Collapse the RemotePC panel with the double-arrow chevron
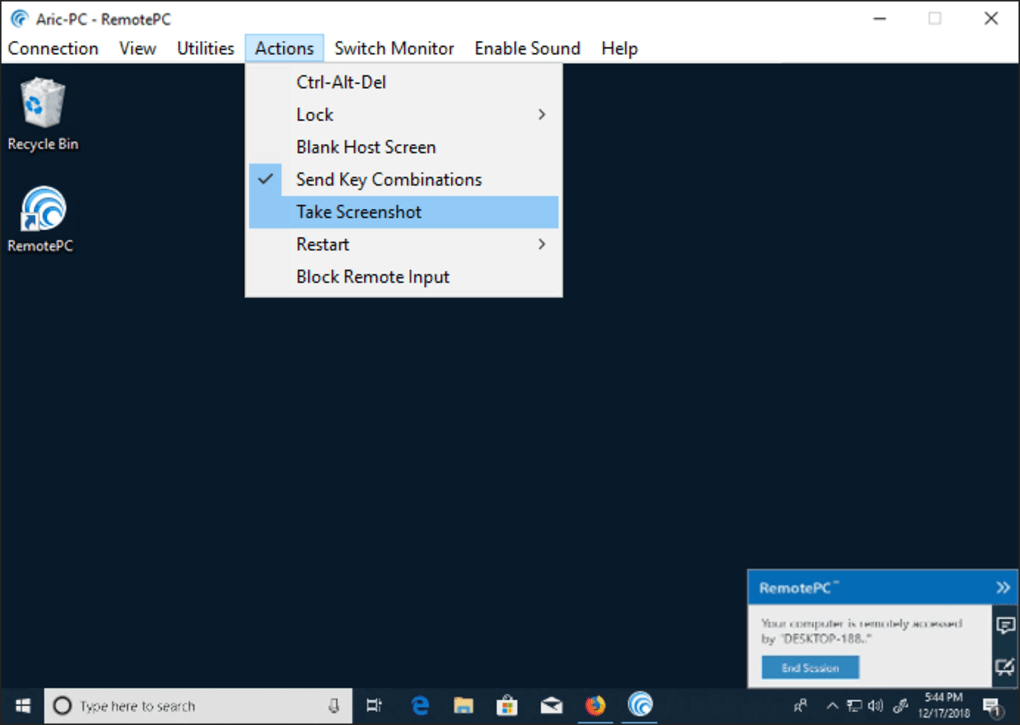 click(x=1003, y=587)
